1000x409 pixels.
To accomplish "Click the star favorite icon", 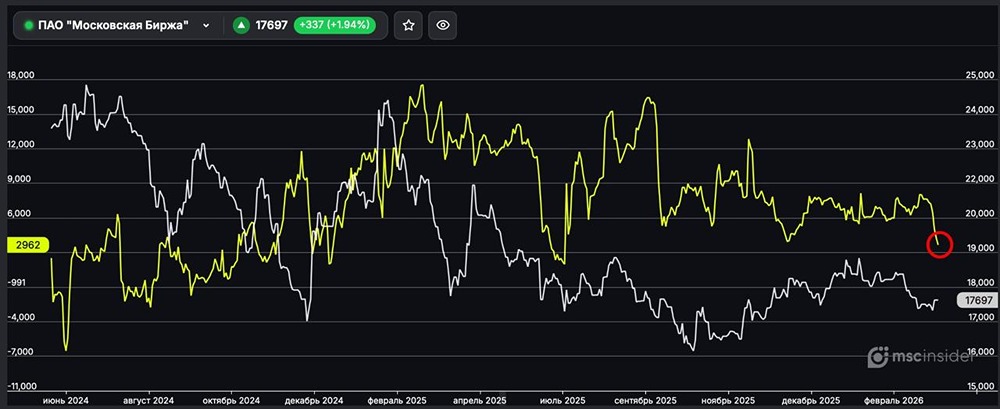I will tap(407, 26).
